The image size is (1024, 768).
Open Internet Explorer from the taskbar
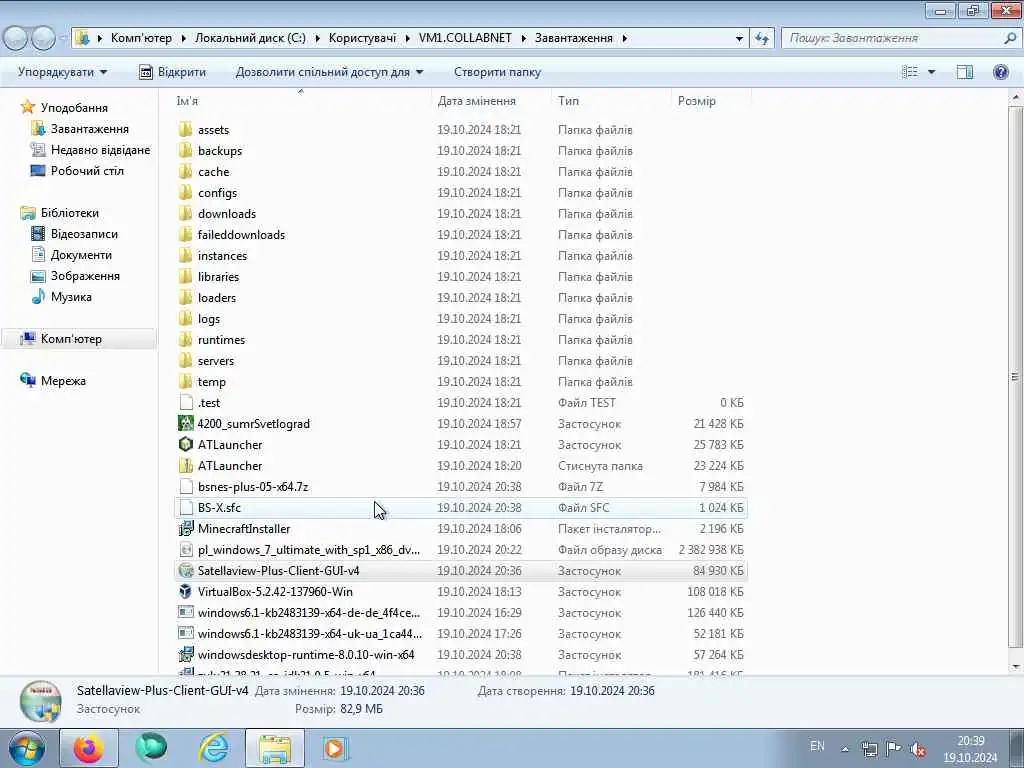214,748
